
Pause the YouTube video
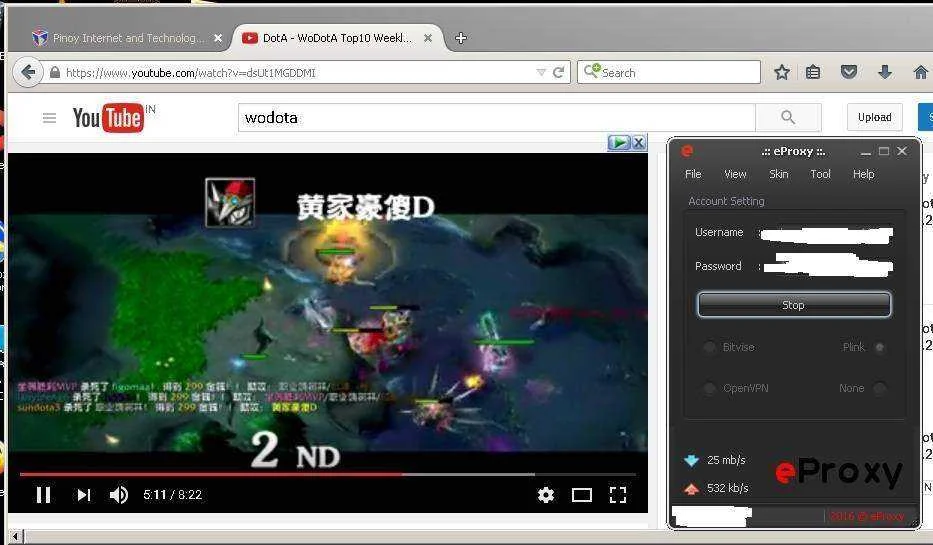coord(43,494)
